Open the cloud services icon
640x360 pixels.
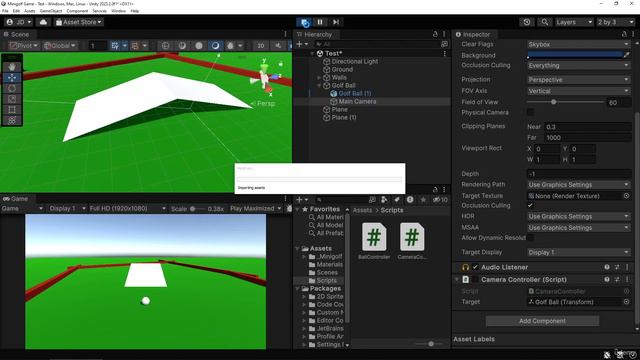pyautogui.click(x=43, y=22)
